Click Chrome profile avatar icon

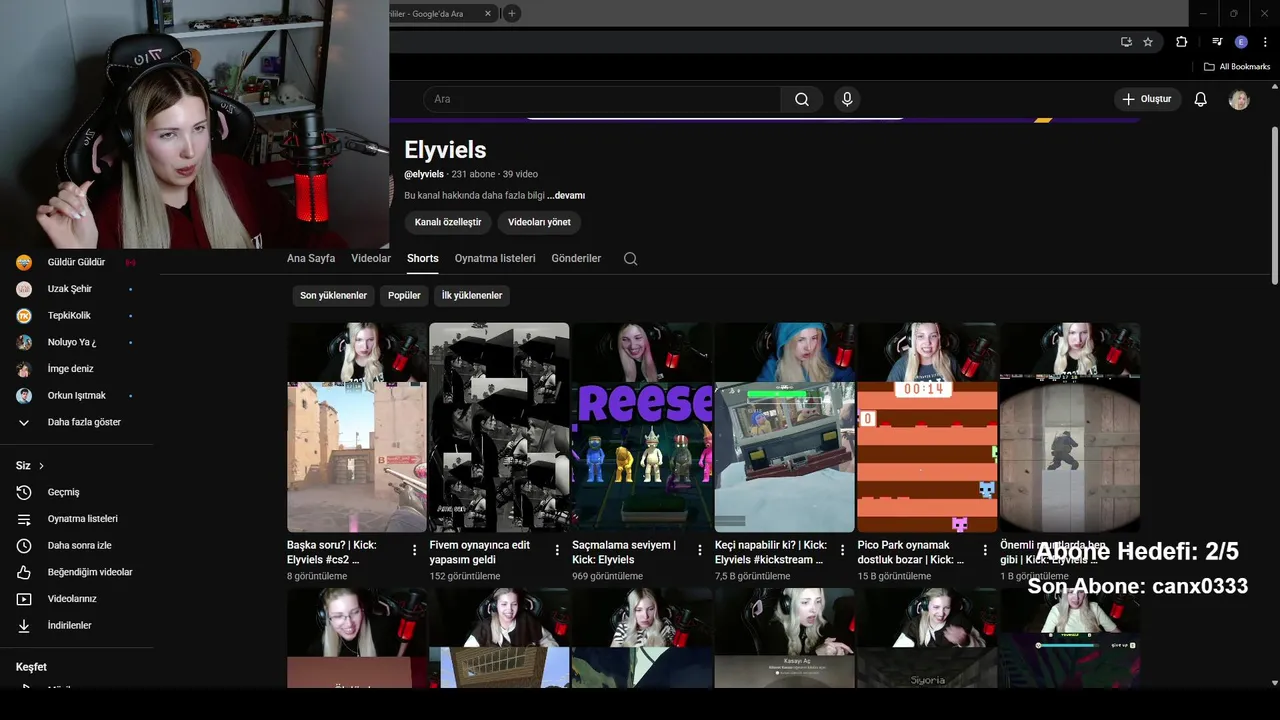click(x=1241, y=42)
